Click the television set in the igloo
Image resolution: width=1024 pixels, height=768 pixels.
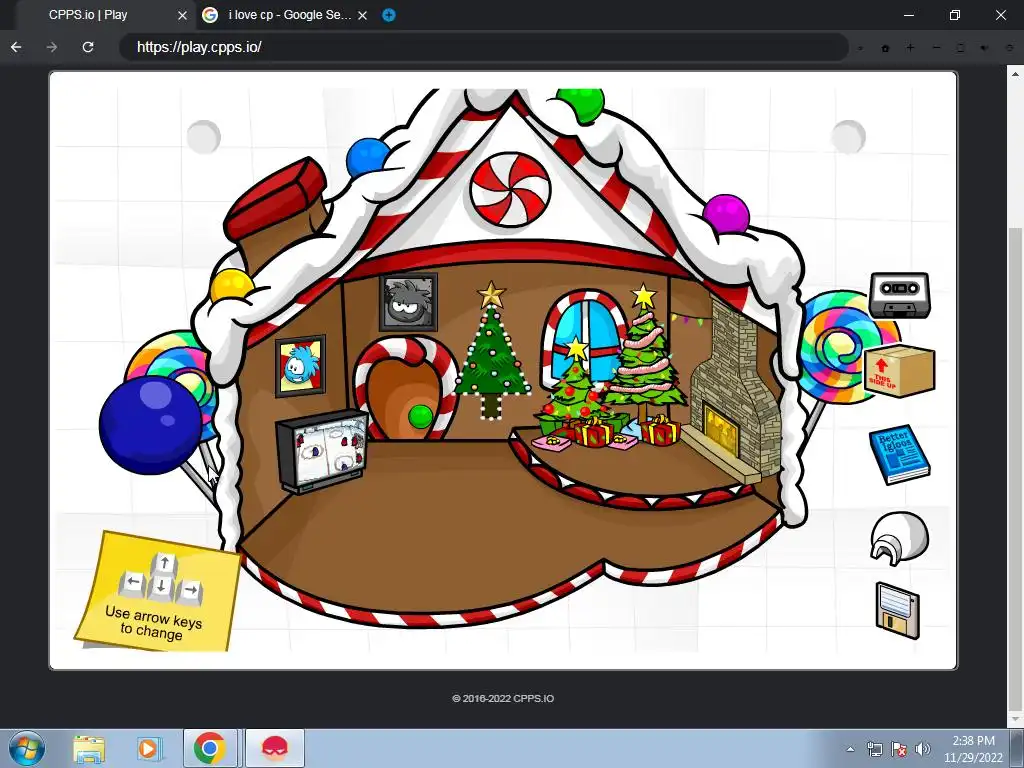point(321,451)
